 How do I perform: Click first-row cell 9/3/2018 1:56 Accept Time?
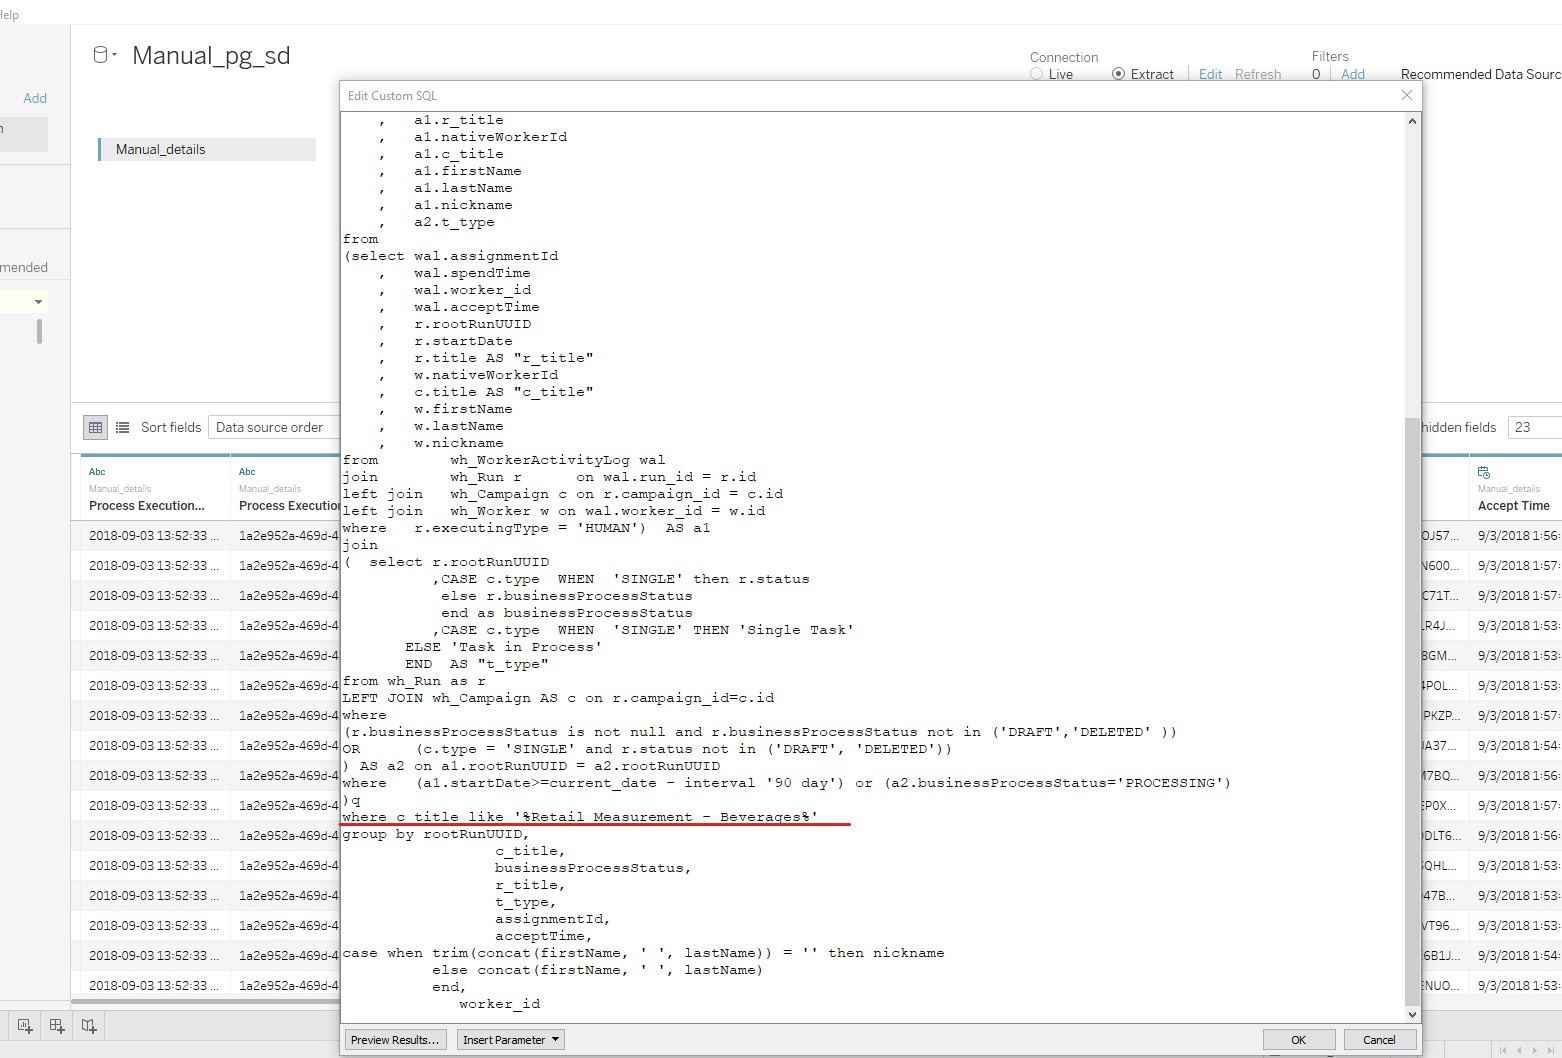click(x=1517, y=535)
